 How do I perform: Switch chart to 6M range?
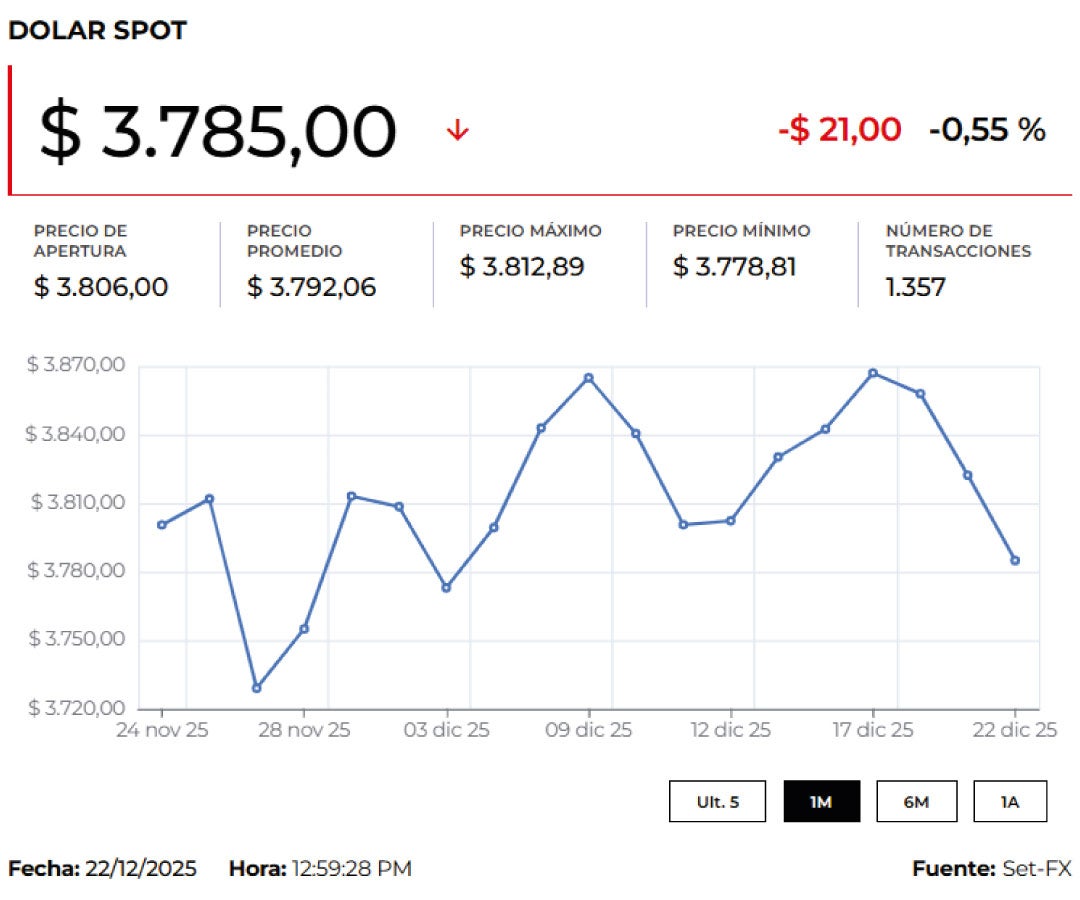click(916, 801)
